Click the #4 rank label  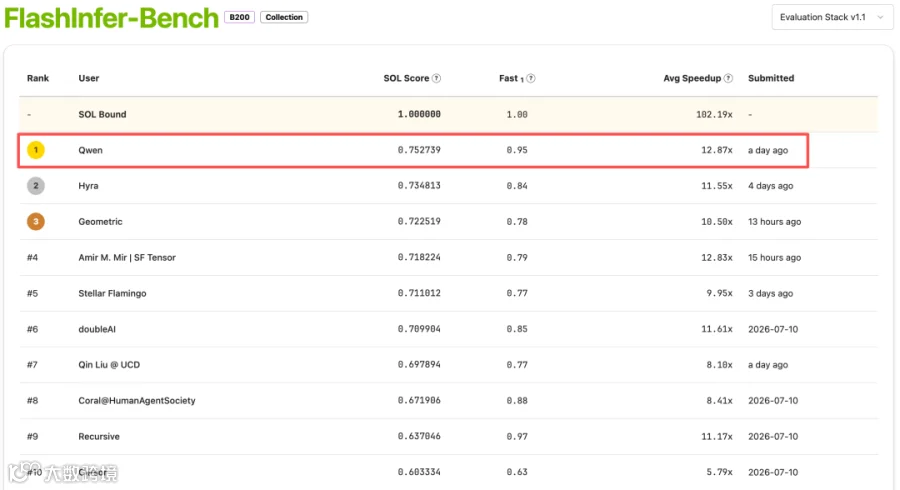[x=32, y=258]
